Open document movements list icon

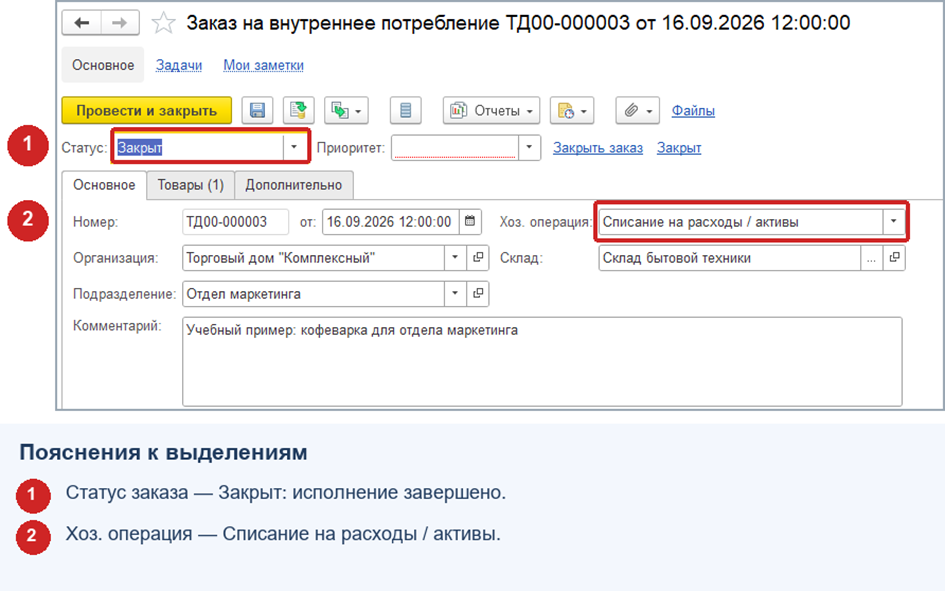406,110
